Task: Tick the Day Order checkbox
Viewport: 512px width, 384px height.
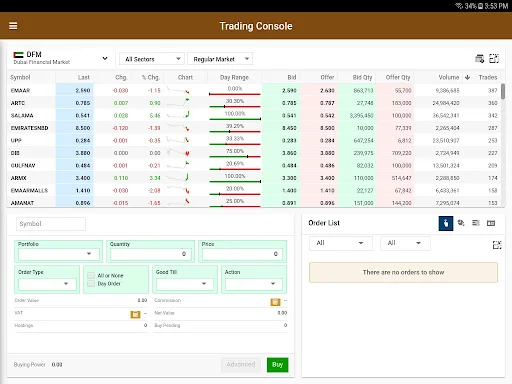Action: [x=91, y=284]
